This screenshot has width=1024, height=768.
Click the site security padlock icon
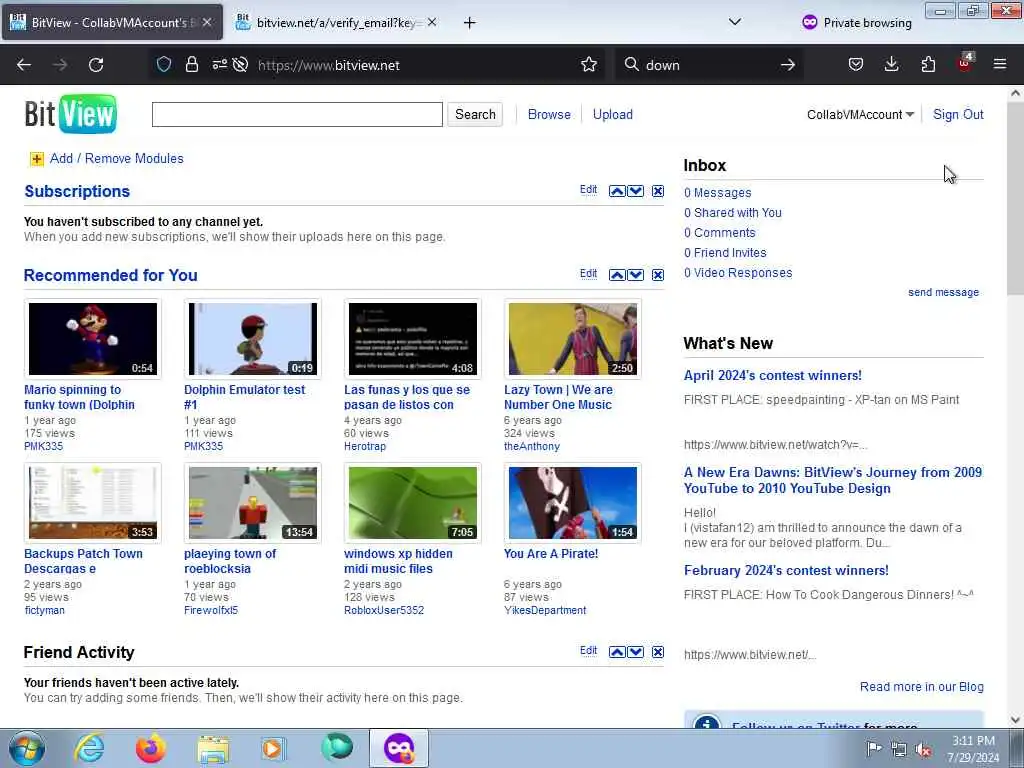191,65
